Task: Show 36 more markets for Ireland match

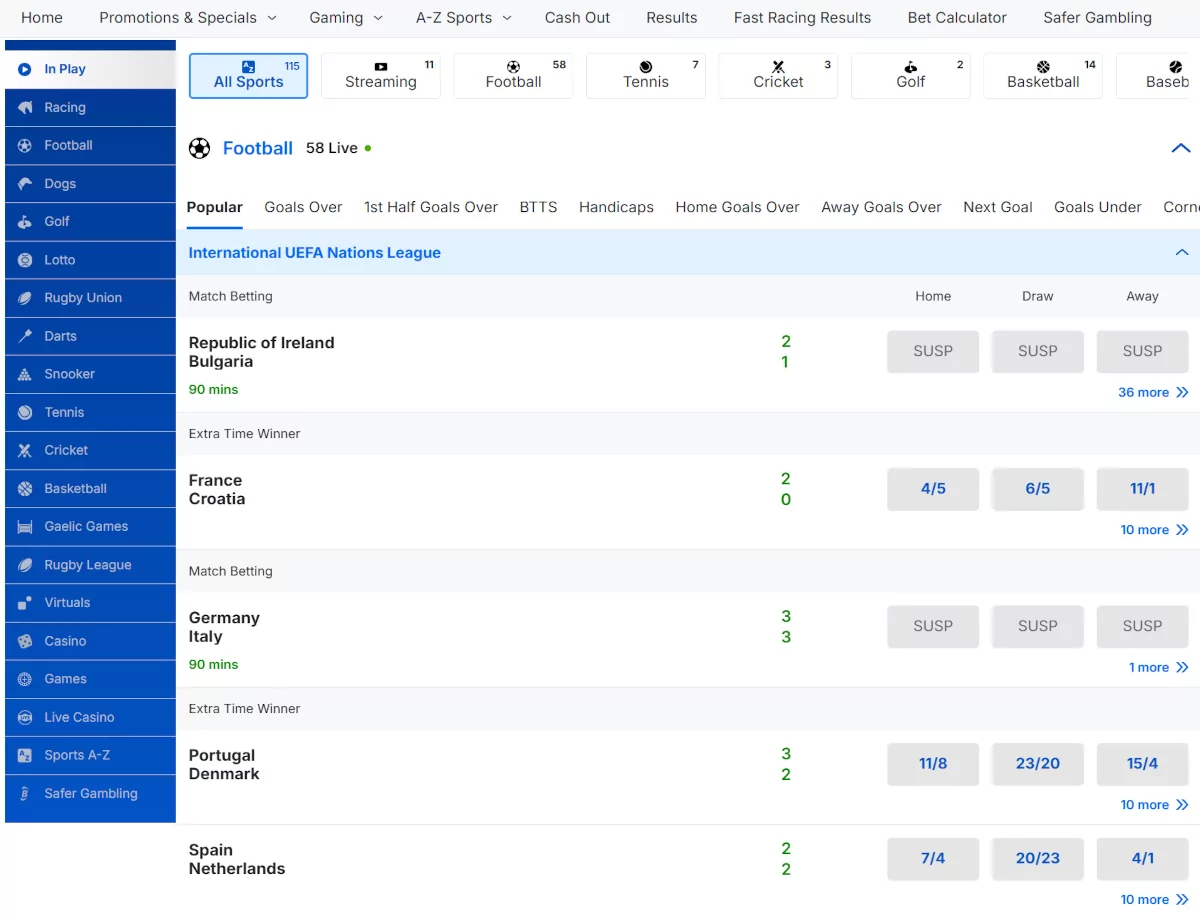Action: click(x=1153, y=392)
